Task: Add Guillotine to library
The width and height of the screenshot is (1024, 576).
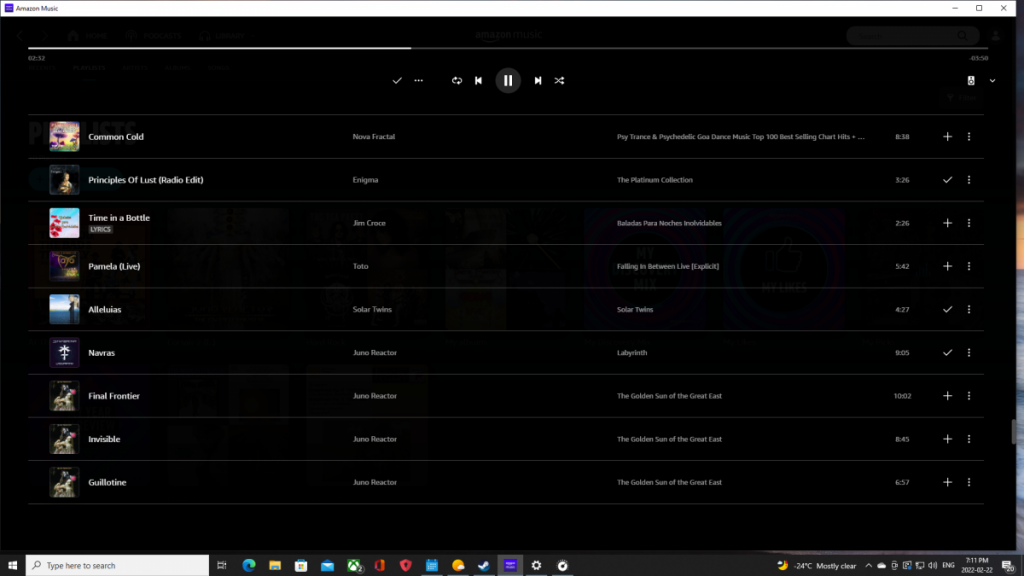Action: (947, 482)
